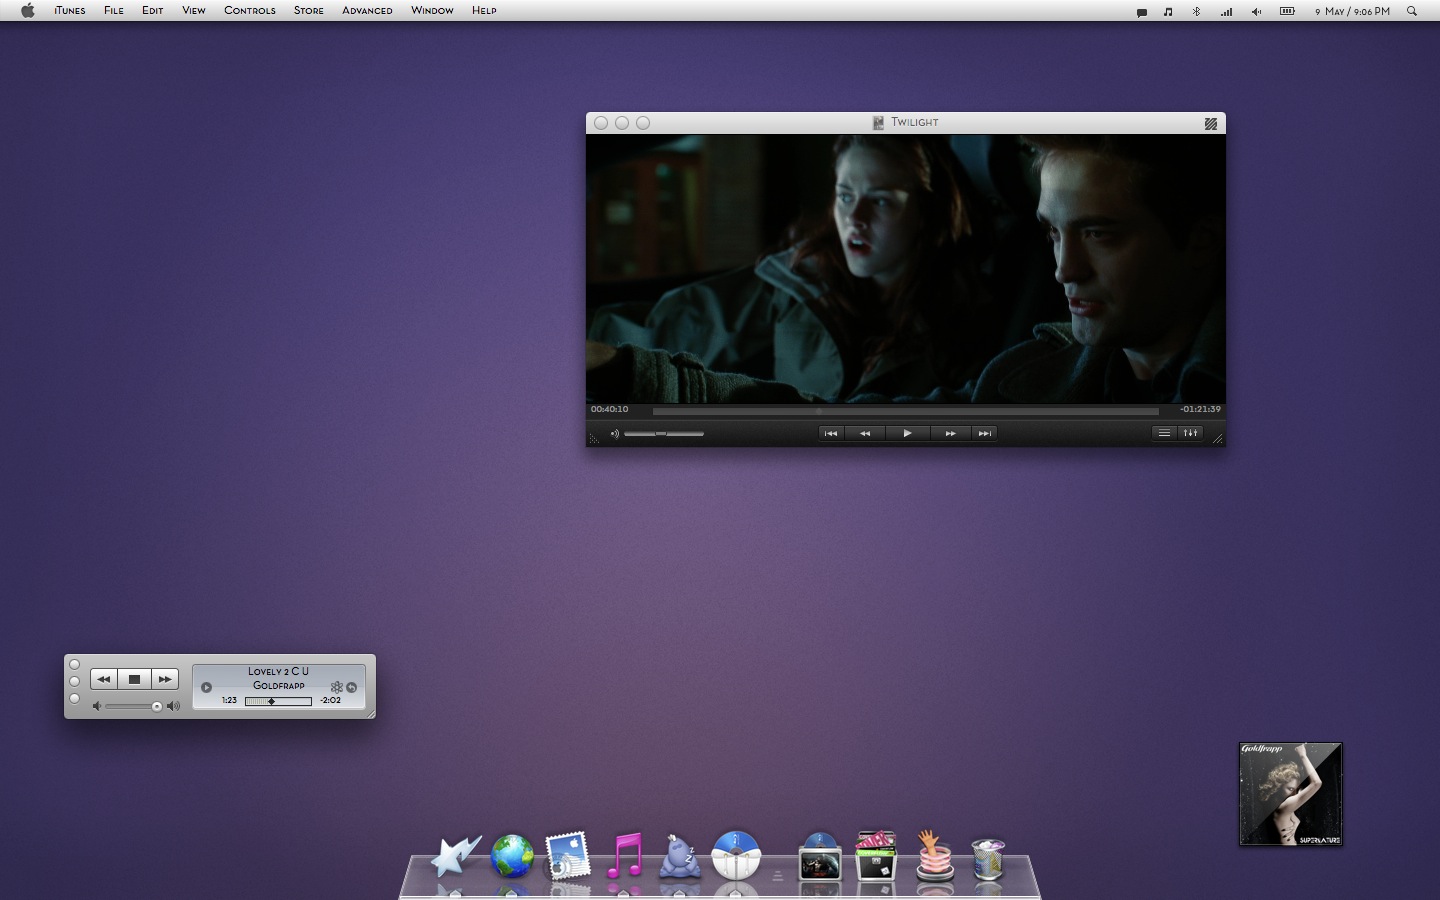Skip to next chapter in Twilight player

point(984,433)
